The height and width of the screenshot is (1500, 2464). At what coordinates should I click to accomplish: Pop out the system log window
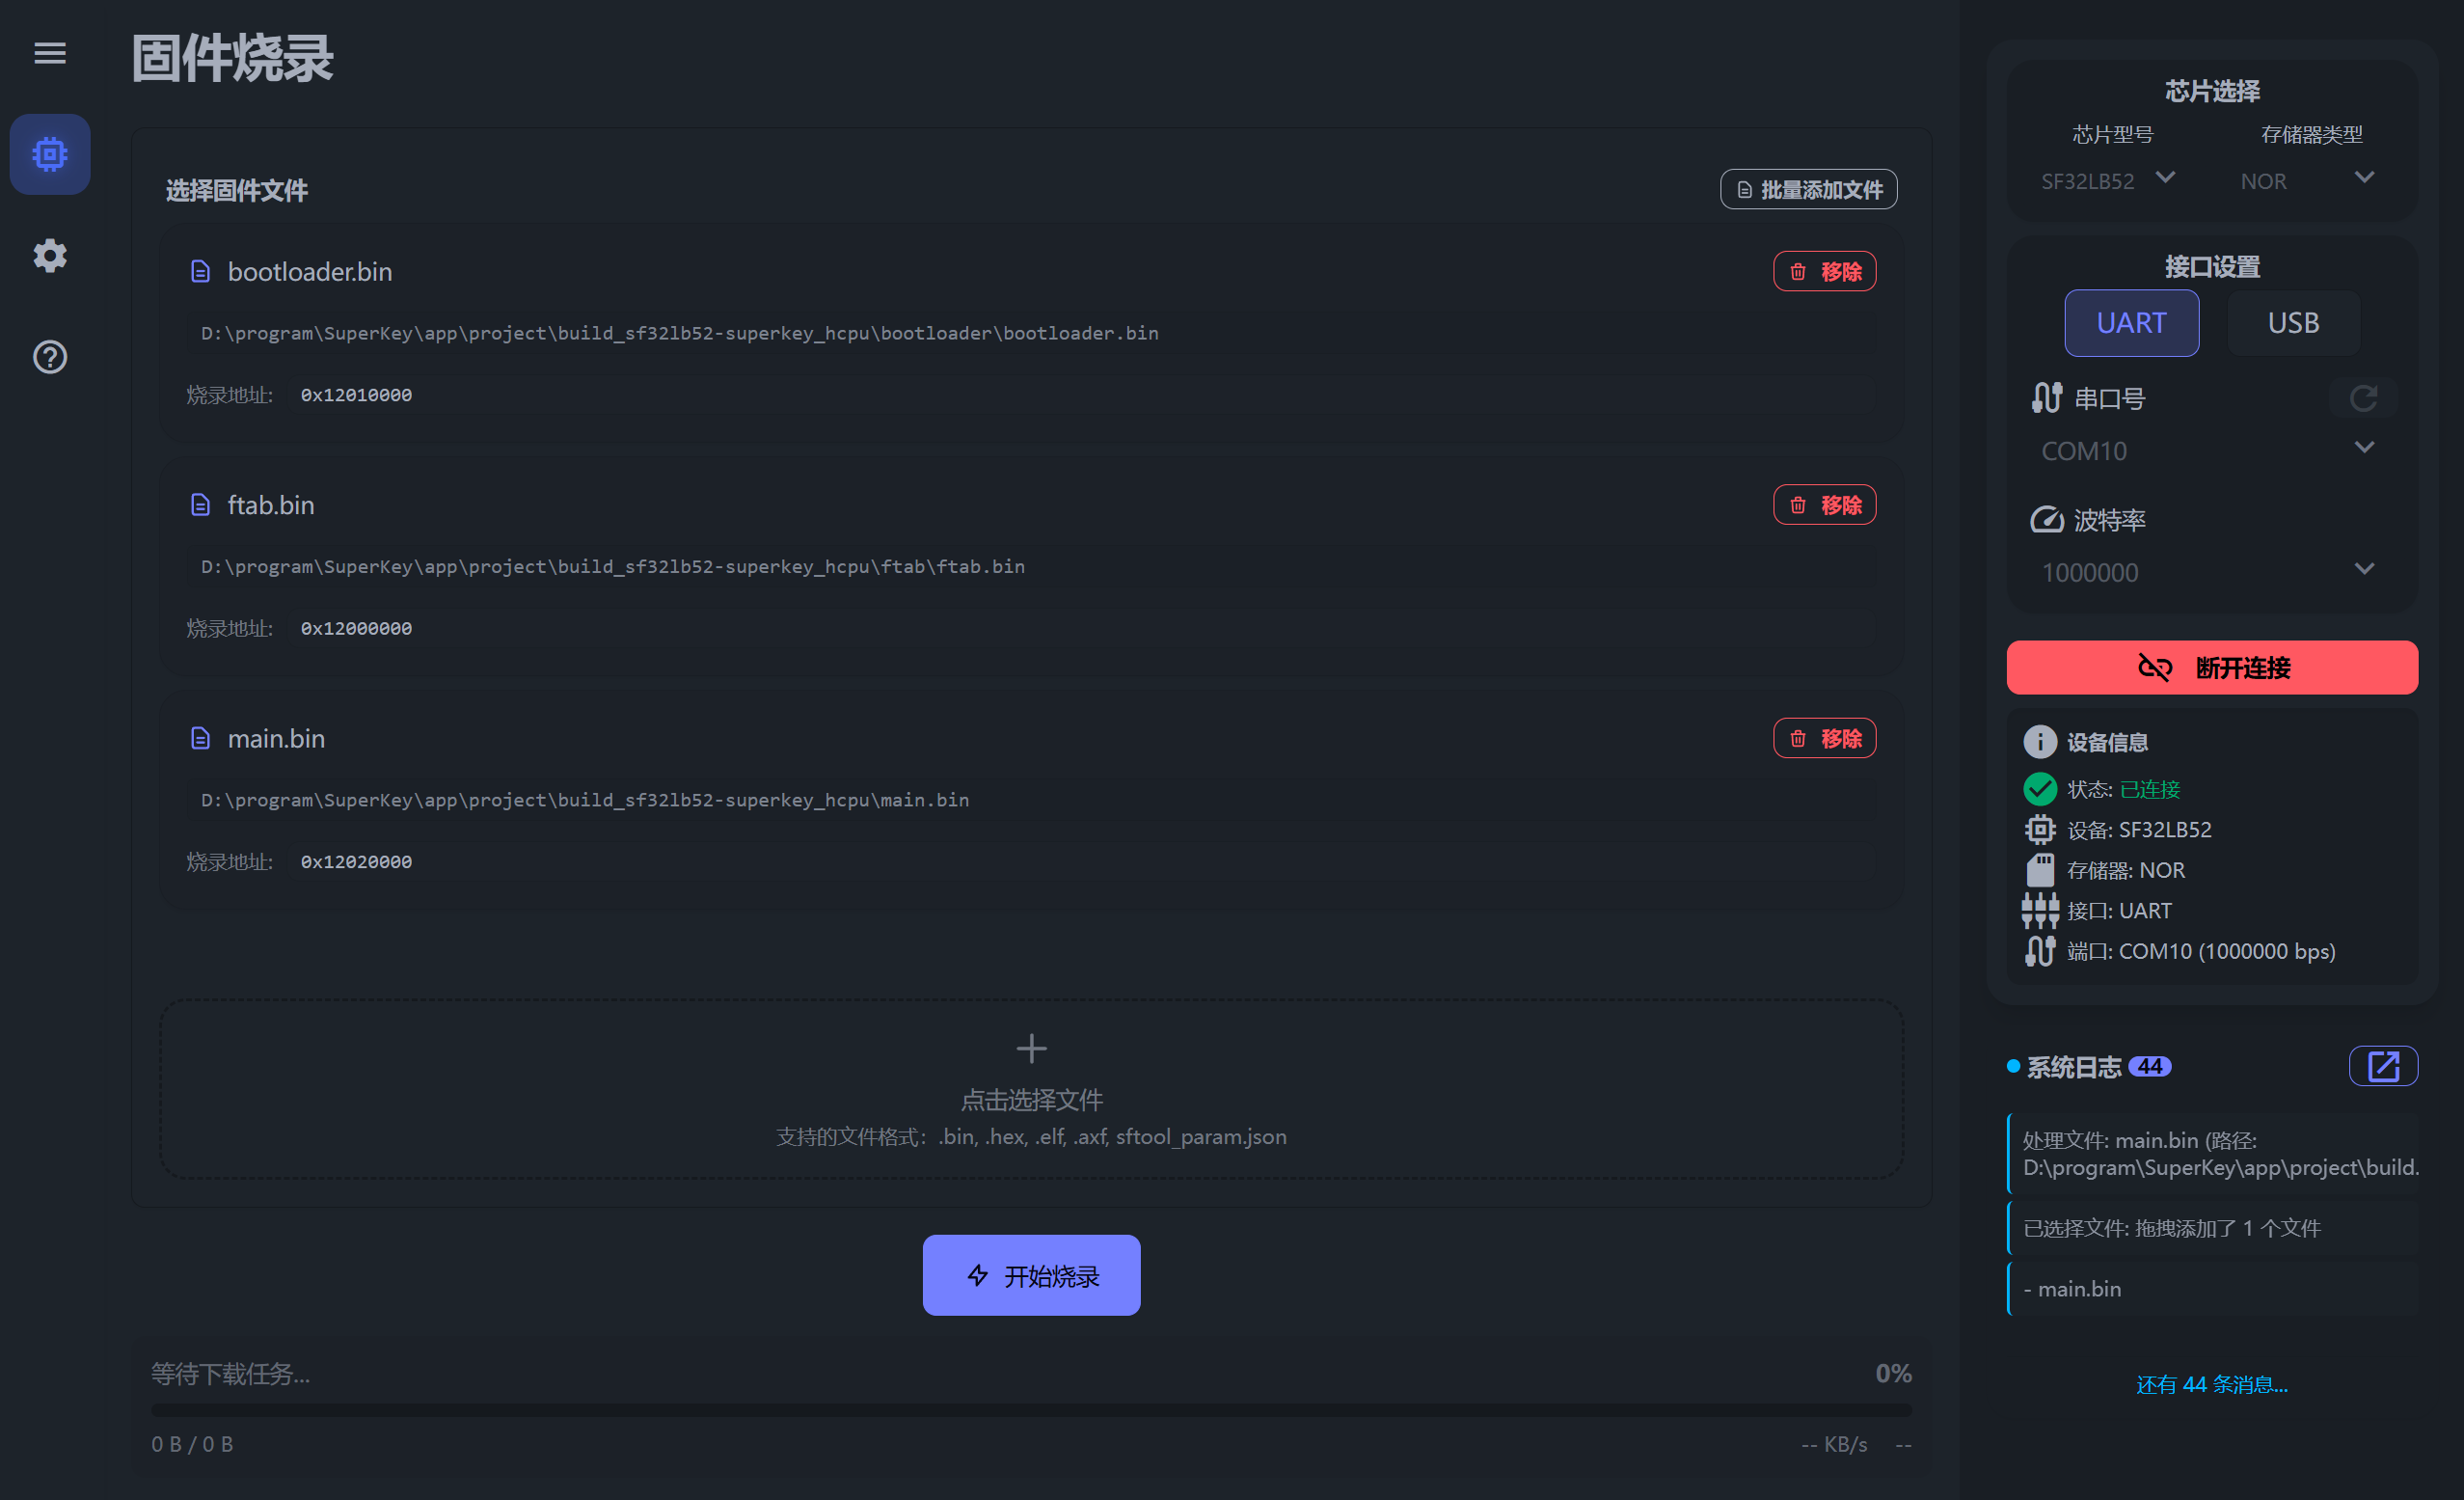(2383, 1066)
